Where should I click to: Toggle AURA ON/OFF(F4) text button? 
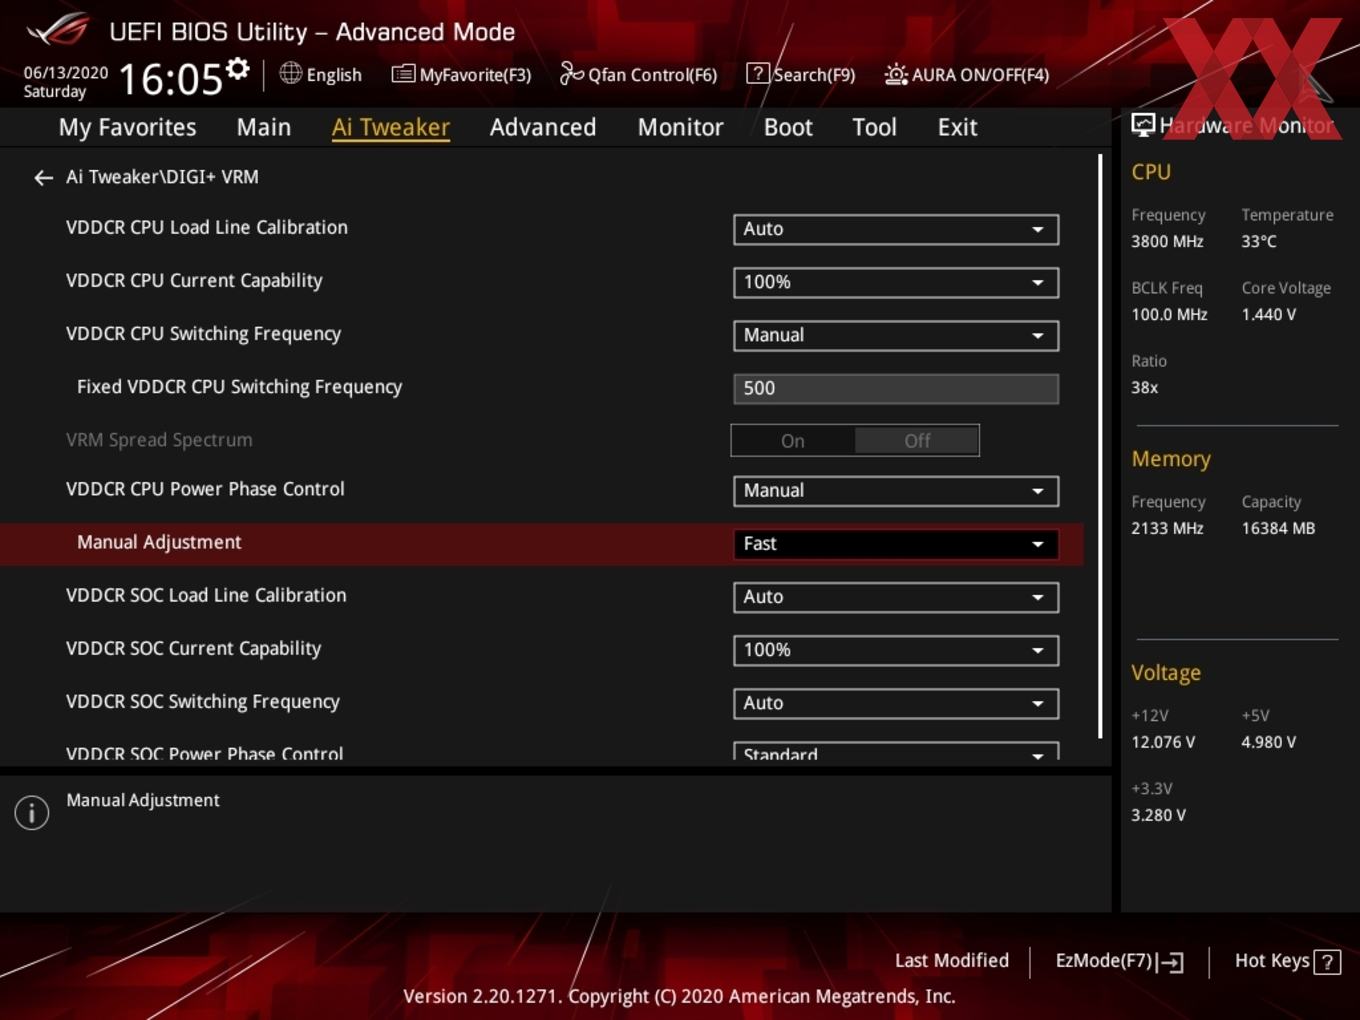[x=980, y=75]
